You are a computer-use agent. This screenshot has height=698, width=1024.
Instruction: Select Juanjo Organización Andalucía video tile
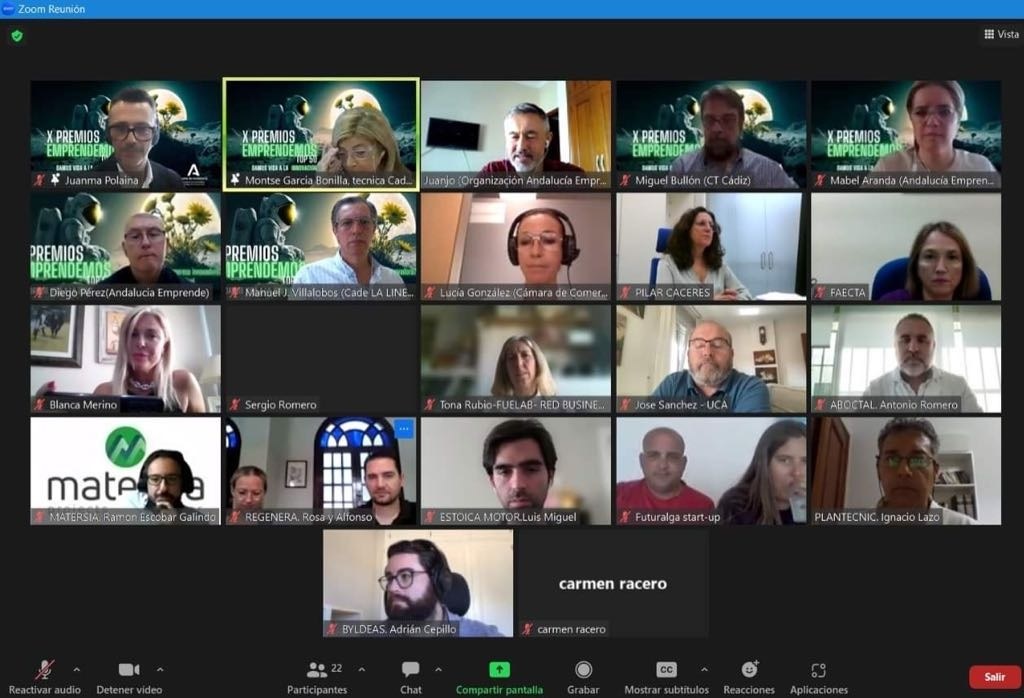coord(516,135)
